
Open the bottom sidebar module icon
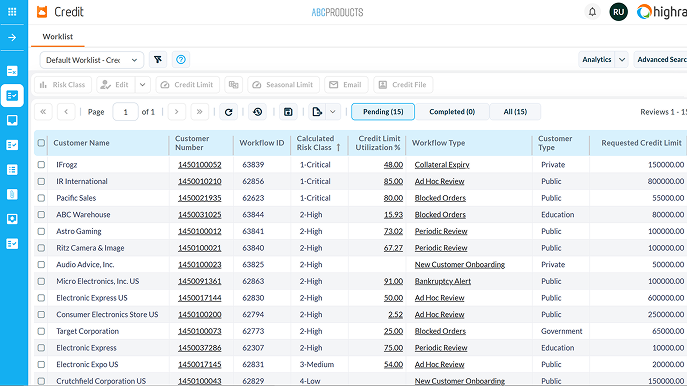12,244
